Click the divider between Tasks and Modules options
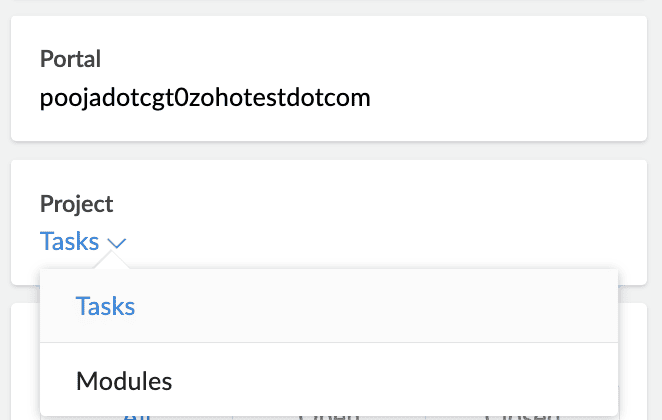 tap(329, 343)
